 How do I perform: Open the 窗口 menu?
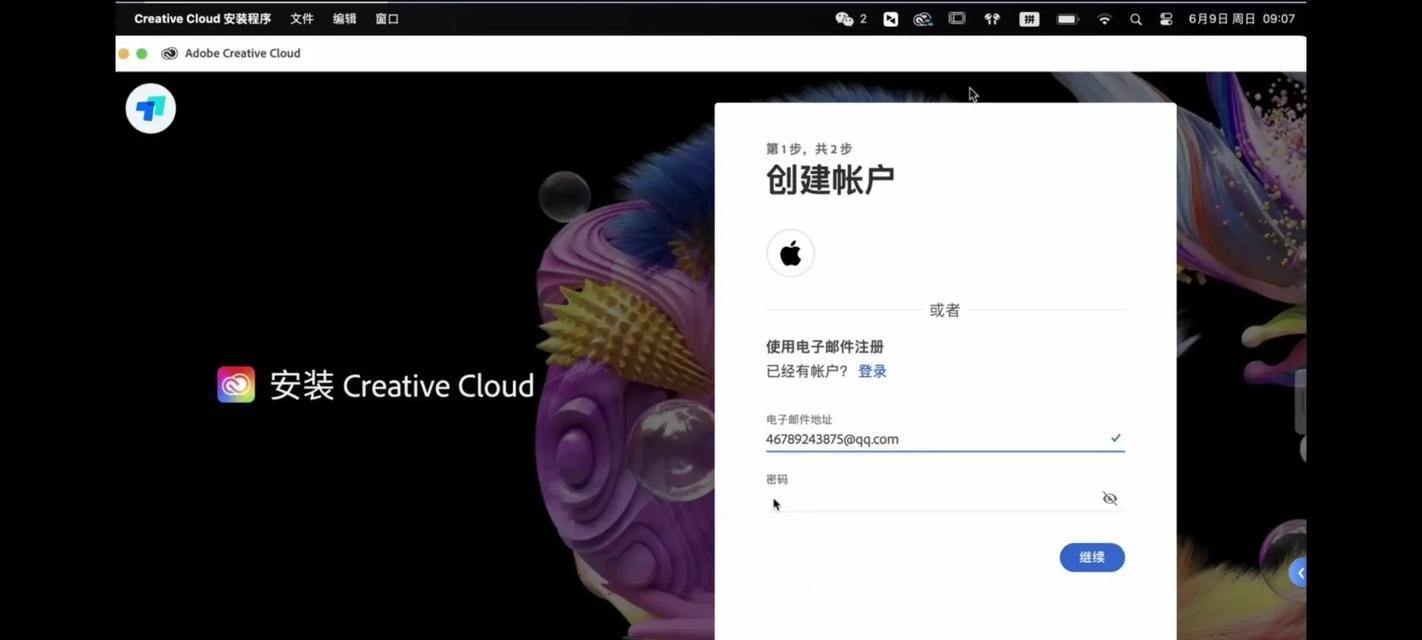pos(387,19)
